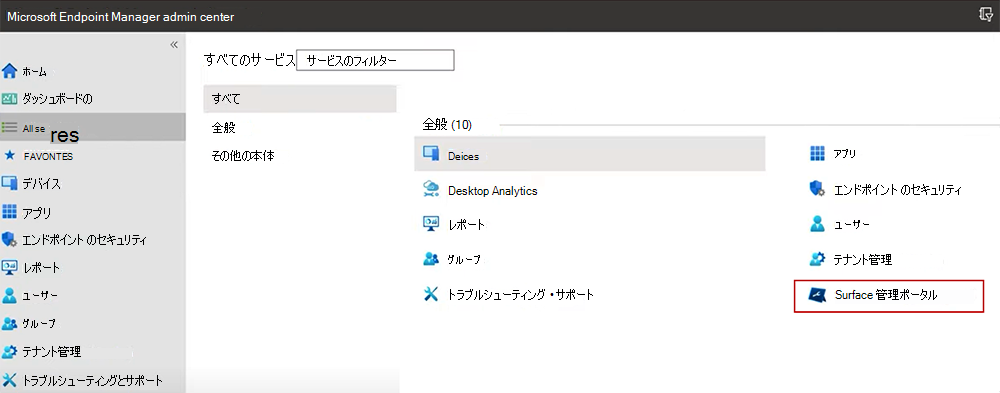Viewport: 1000px width, 393px height.
Task: Click the ユーザー person icon in the services list
Action: click(x=817, y=223)
